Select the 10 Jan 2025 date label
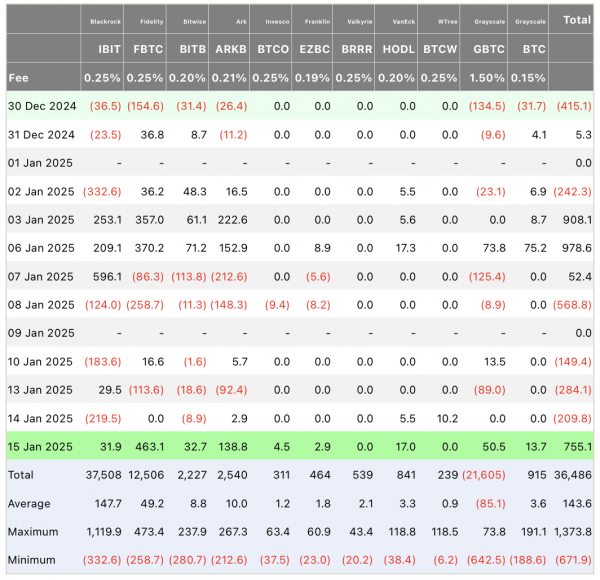The image size is (600, 580). (40, 362)
